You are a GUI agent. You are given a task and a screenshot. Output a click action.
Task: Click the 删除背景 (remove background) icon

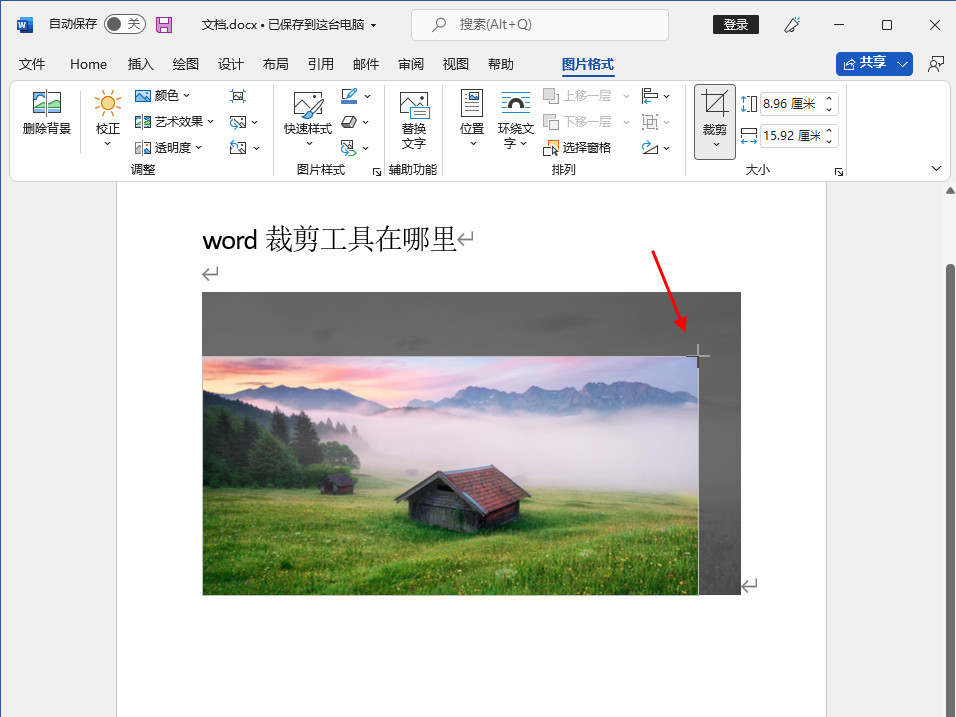coord(47,104)
